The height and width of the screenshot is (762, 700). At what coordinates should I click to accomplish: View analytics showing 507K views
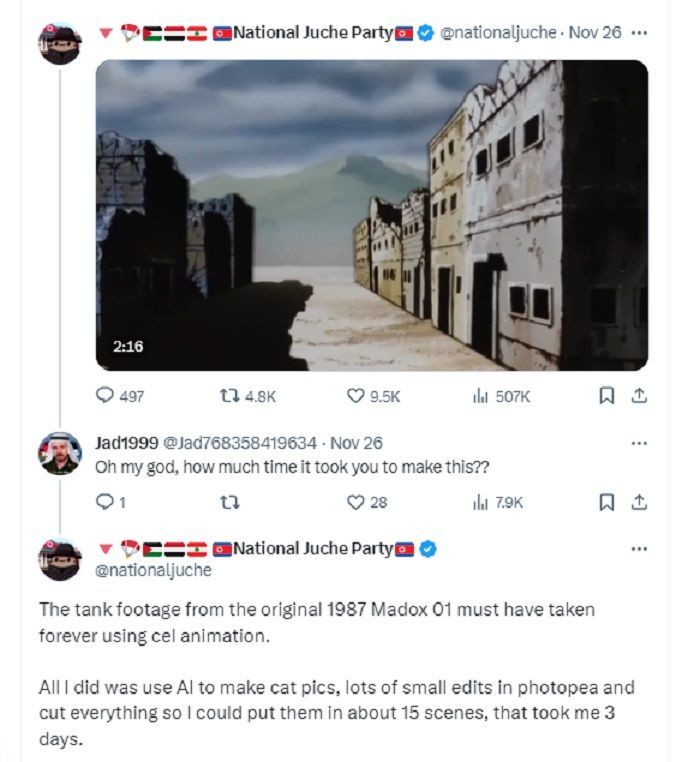click(501, 396)
